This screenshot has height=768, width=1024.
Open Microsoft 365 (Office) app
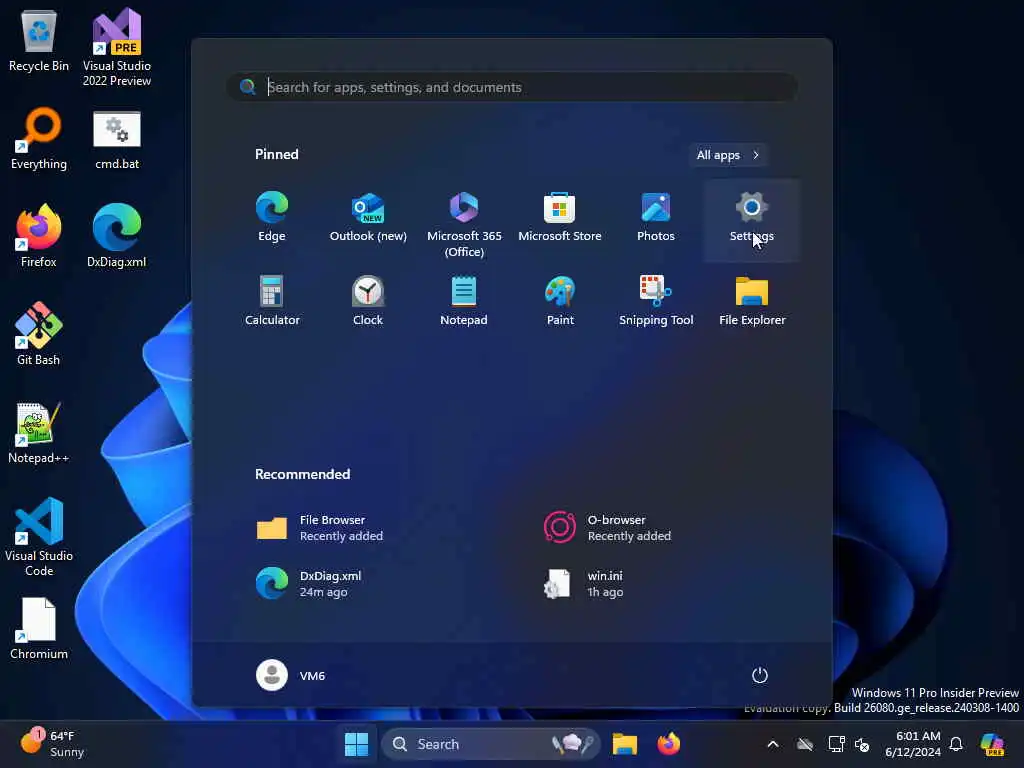tap(464, 222)
